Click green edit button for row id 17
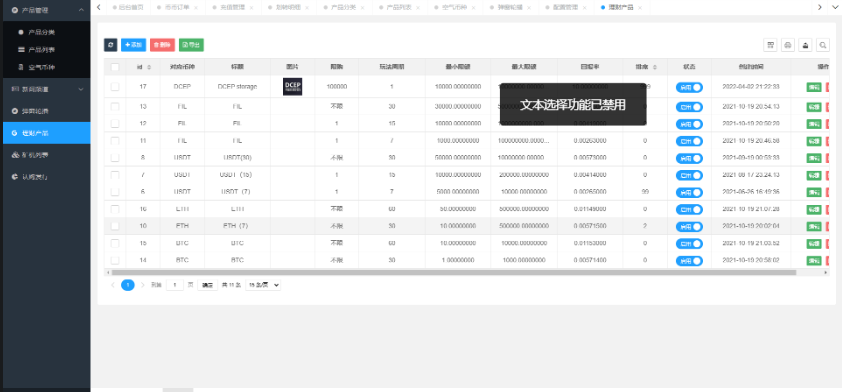 pyautogui.click(x=814, y=87)
